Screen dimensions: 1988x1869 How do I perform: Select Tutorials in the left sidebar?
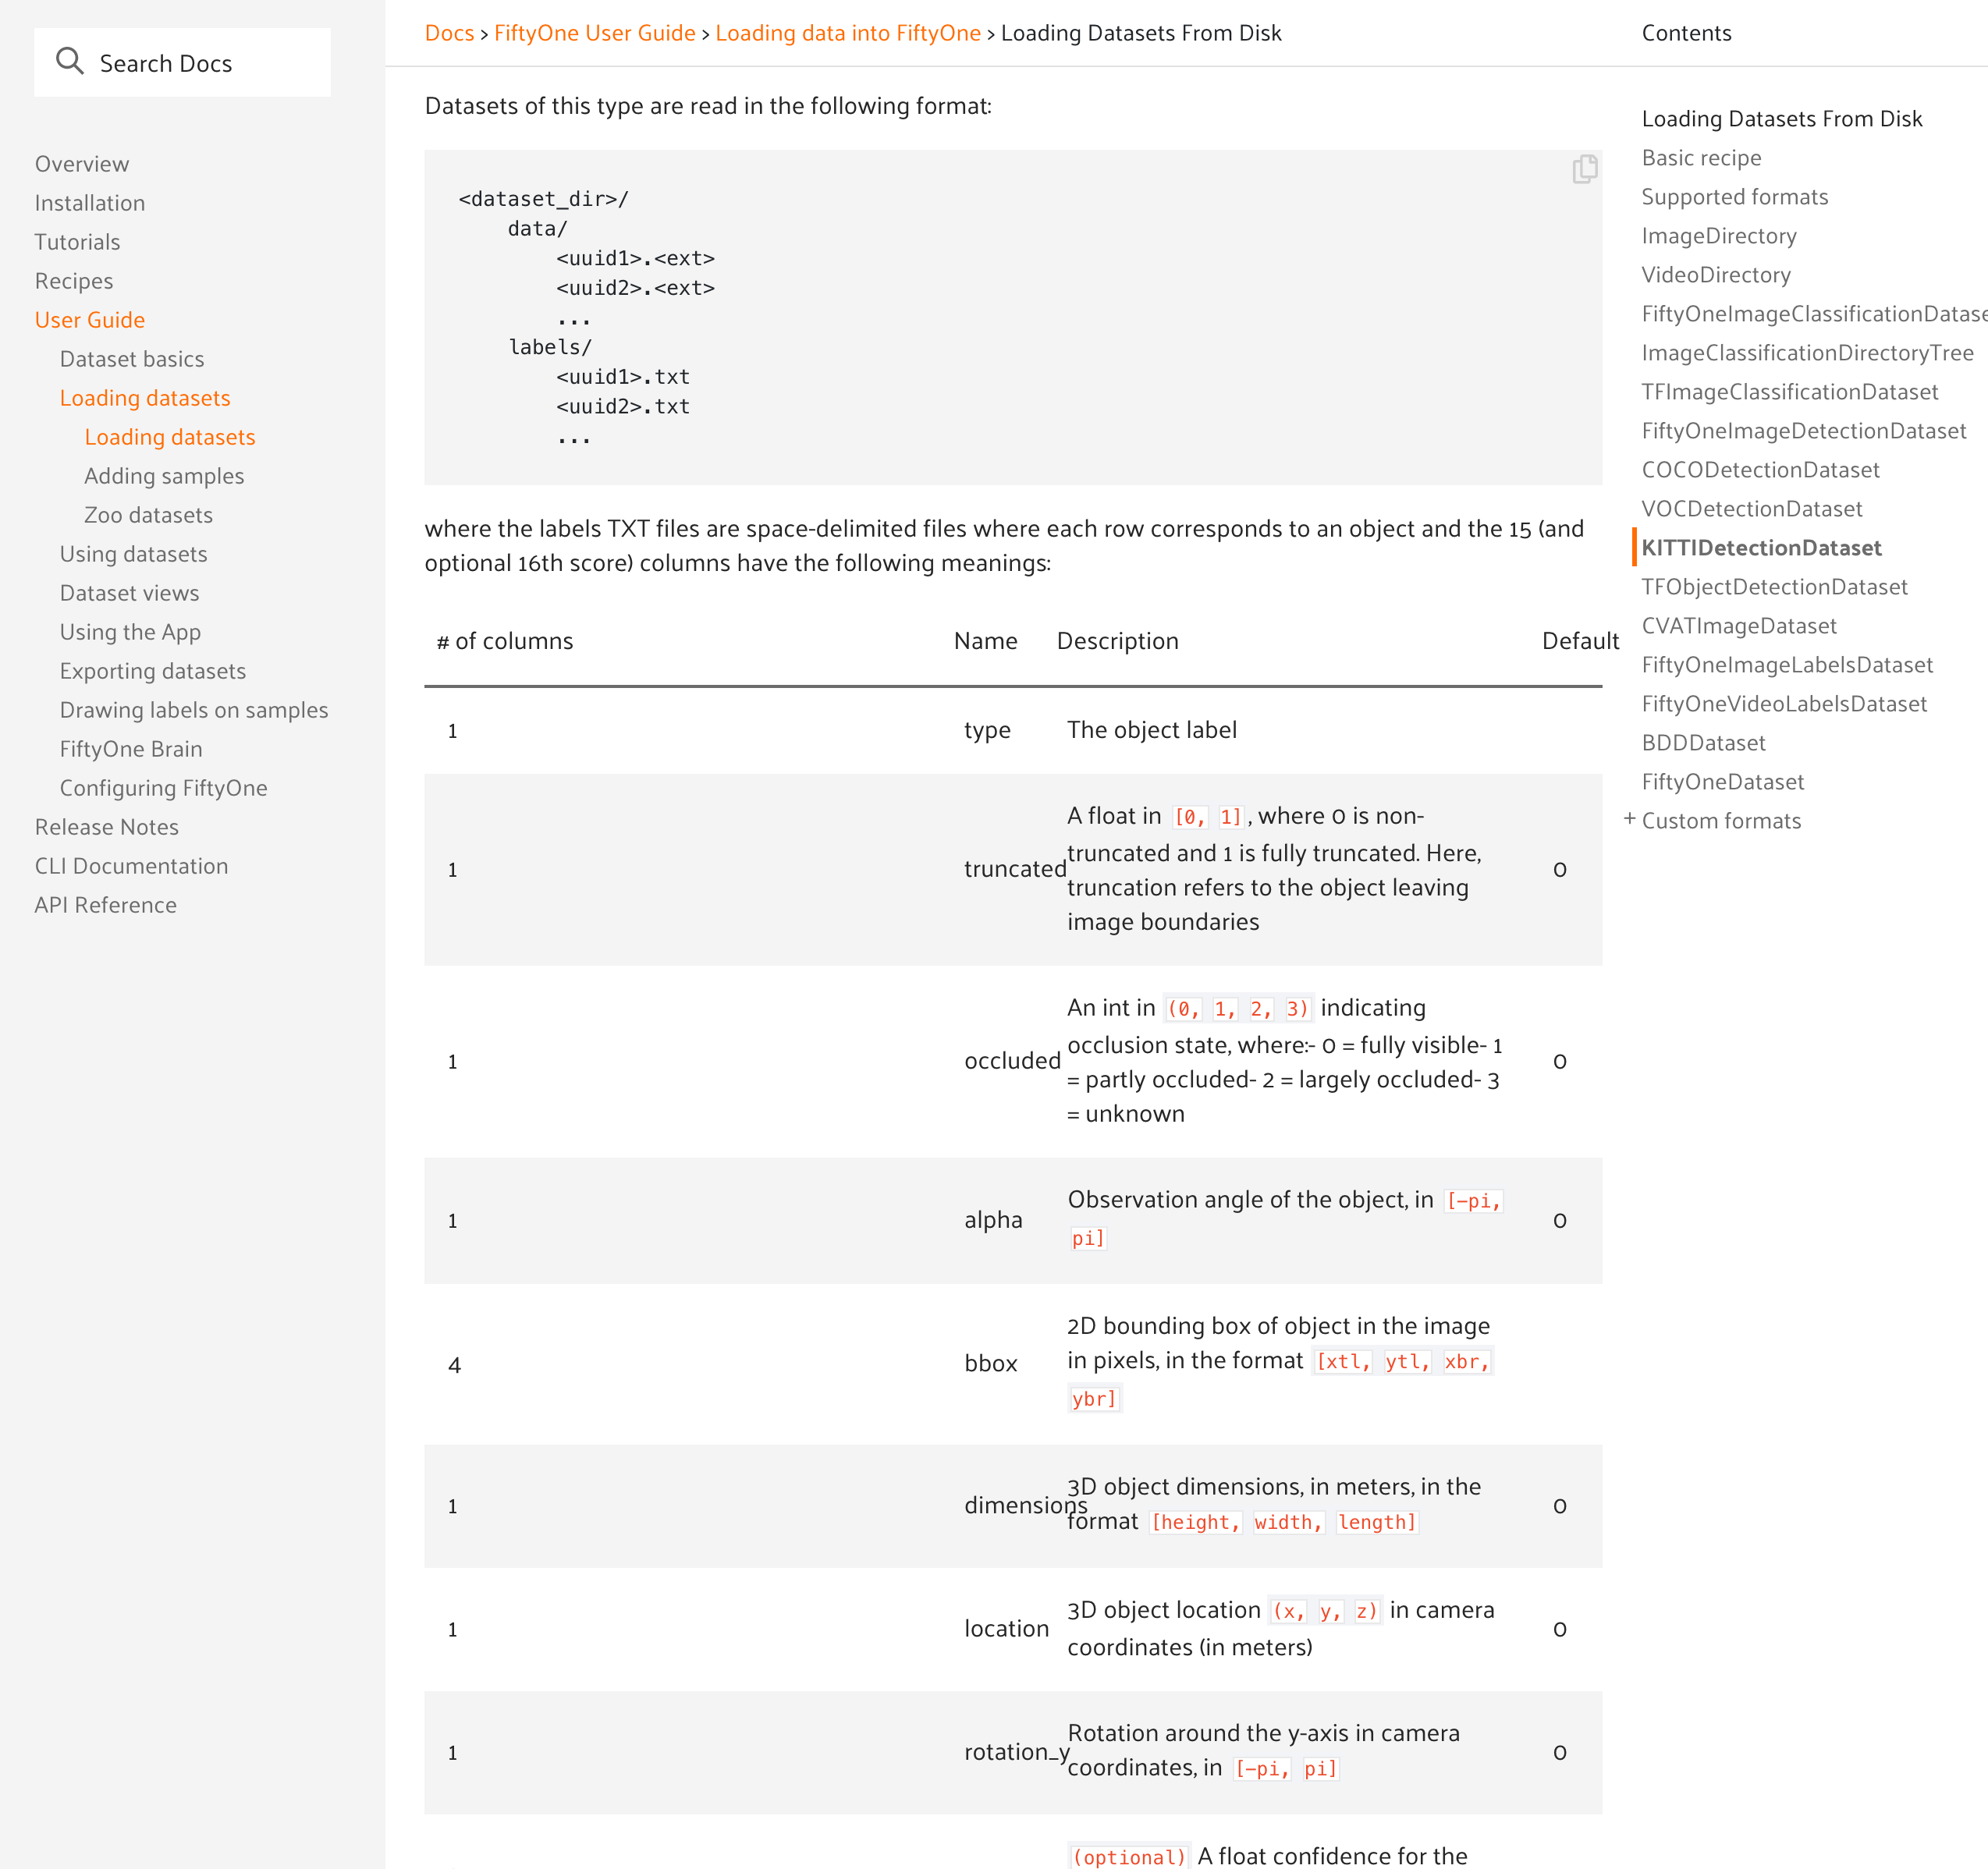tap(77, 241)
